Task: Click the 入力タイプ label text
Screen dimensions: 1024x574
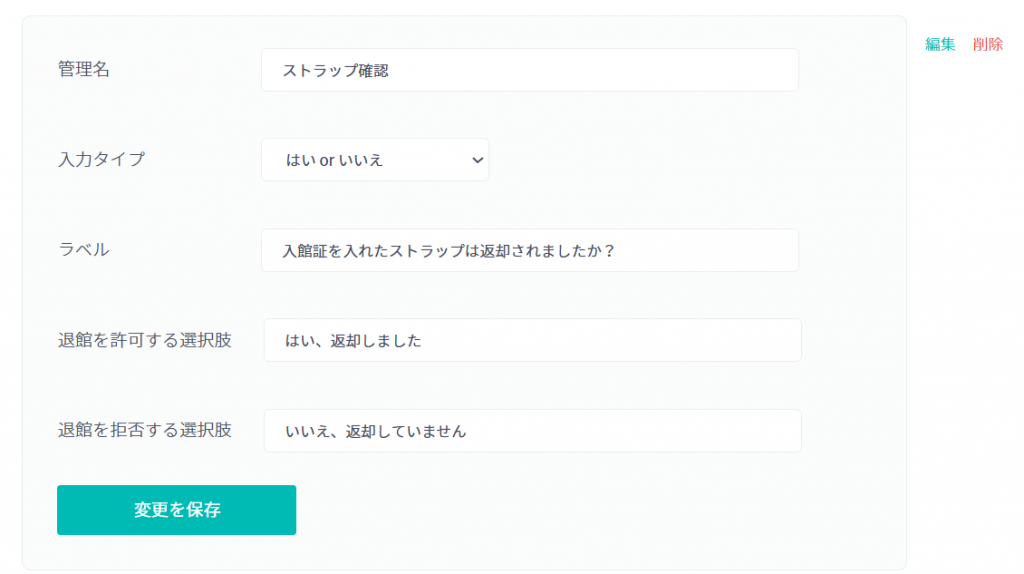Action: pos(101,159)
